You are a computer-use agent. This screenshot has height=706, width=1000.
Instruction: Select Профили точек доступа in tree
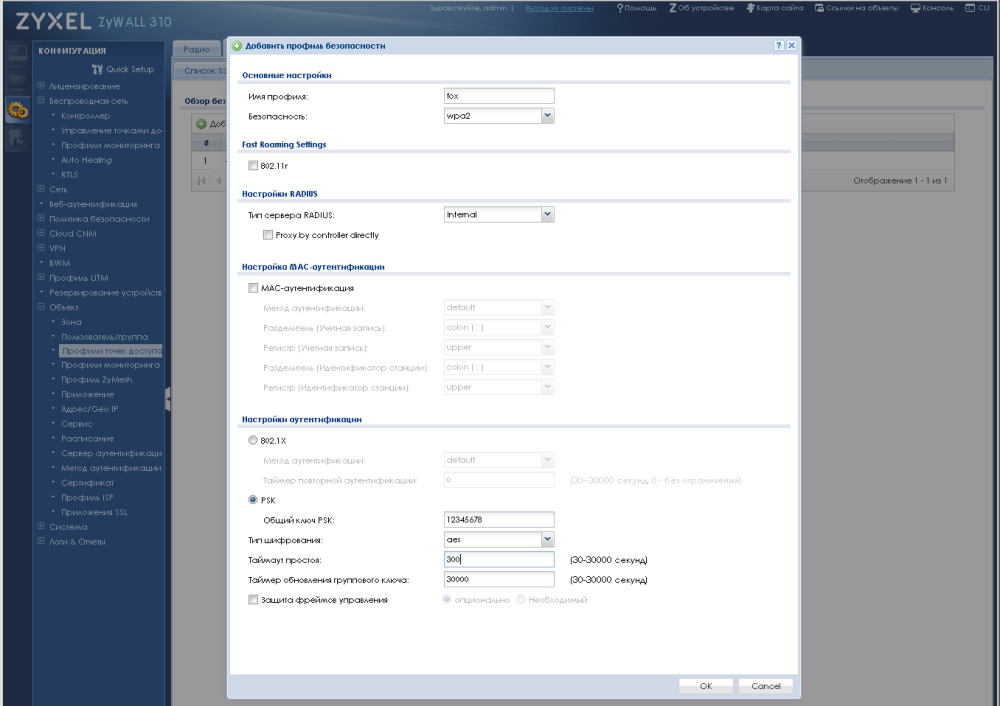[x=111, y=351]
